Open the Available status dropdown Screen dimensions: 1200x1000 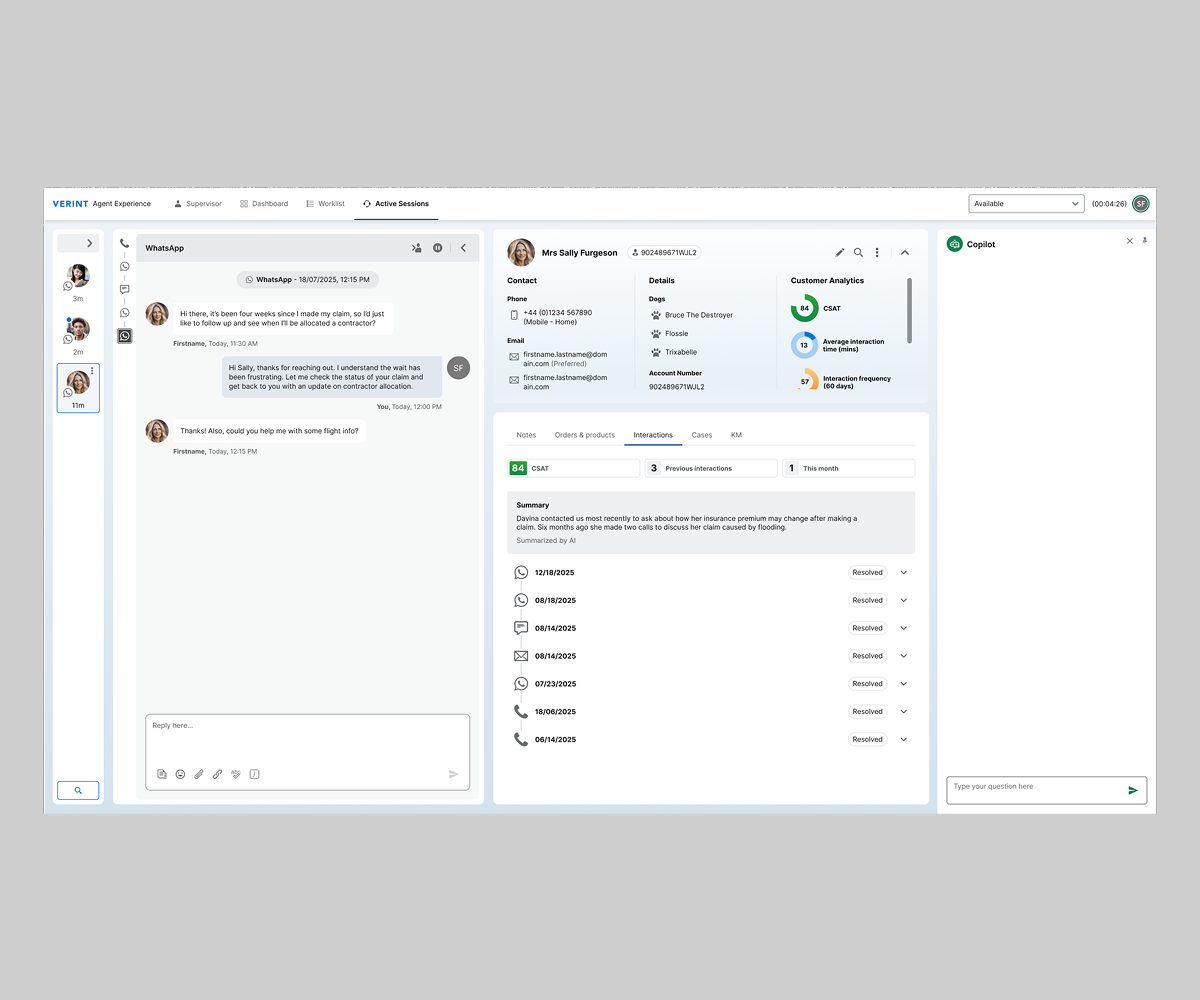tap(1026, 204)
